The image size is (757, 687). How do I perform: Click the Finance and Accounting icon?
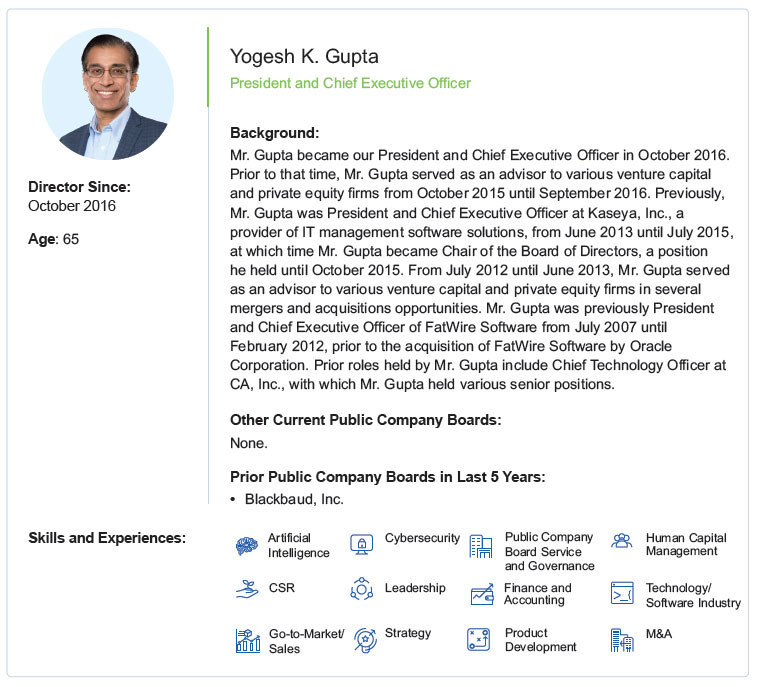tap(482, 594)
